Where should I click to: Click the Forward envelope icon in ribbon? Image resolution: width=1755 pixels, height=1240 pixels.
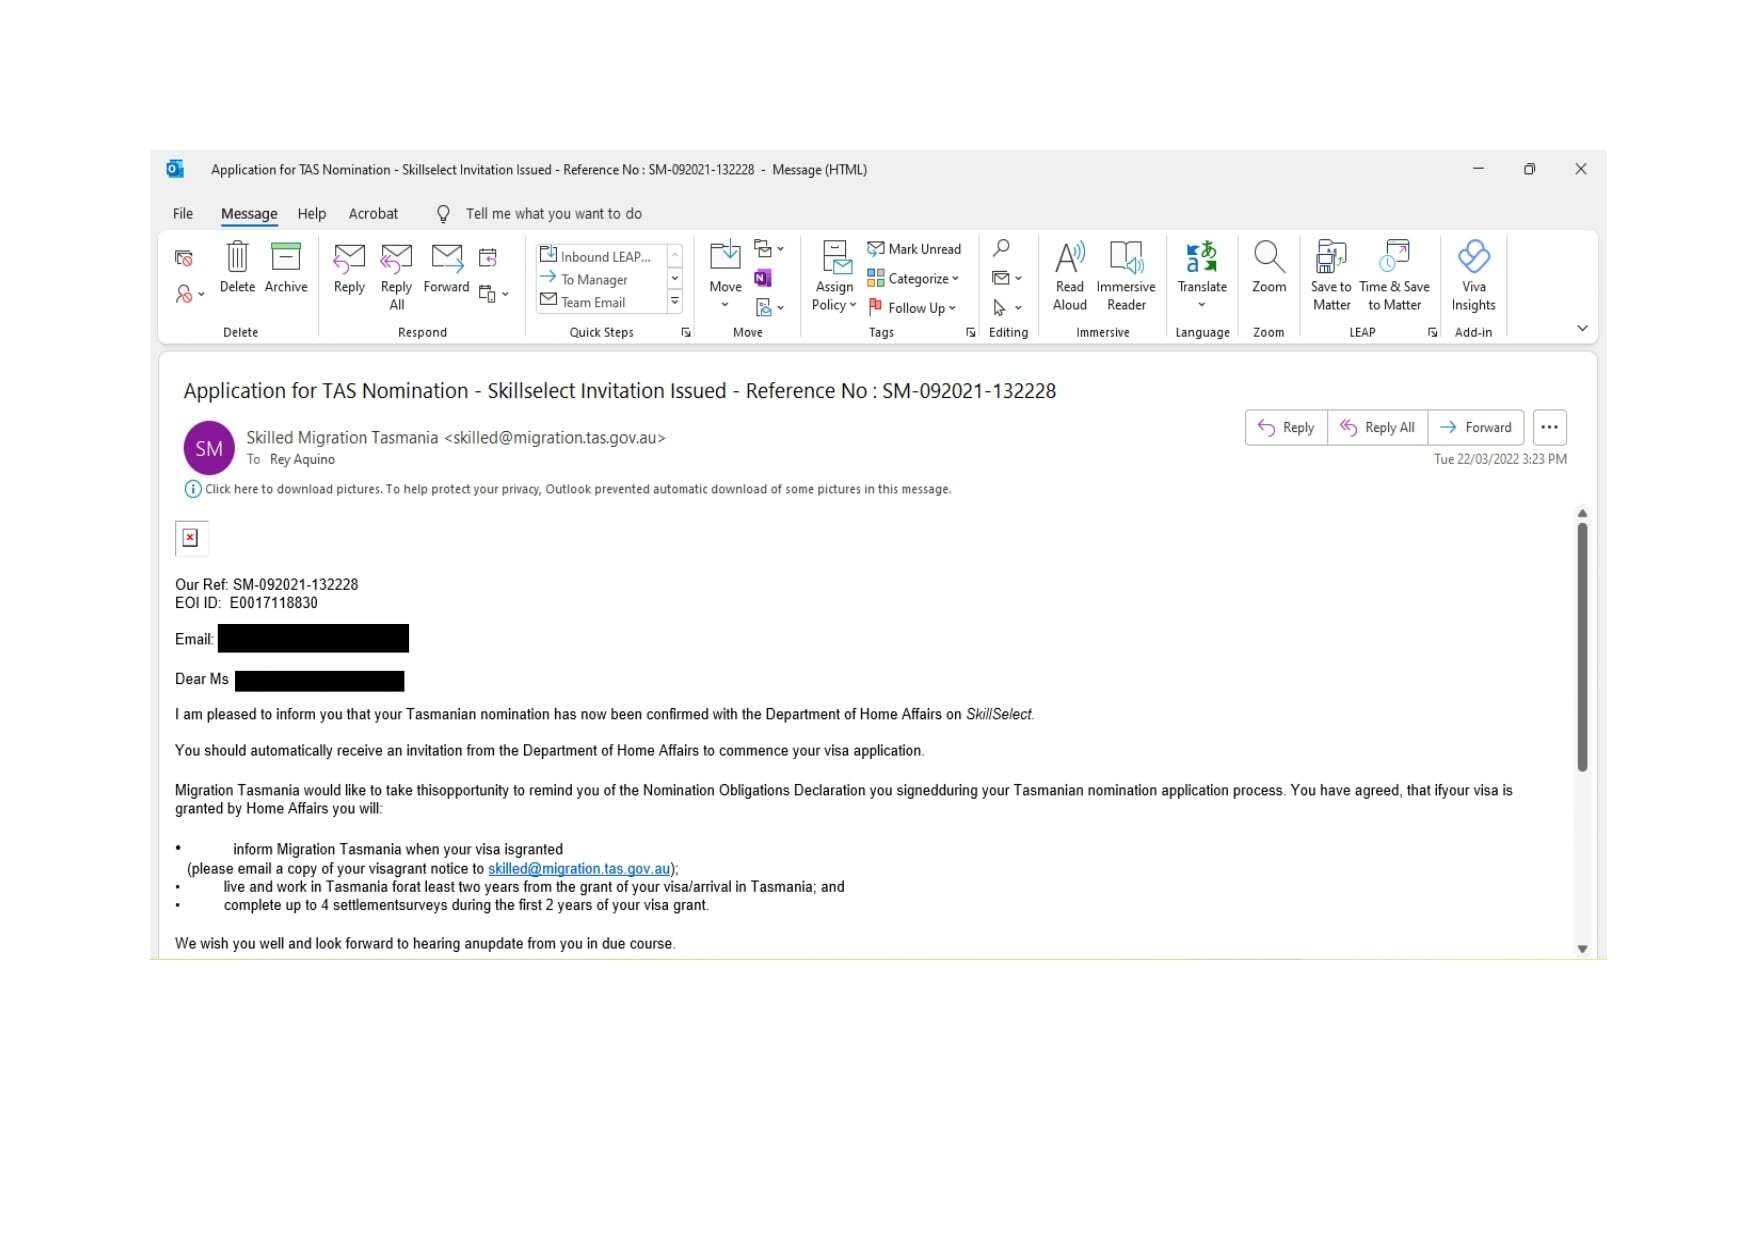446,258
